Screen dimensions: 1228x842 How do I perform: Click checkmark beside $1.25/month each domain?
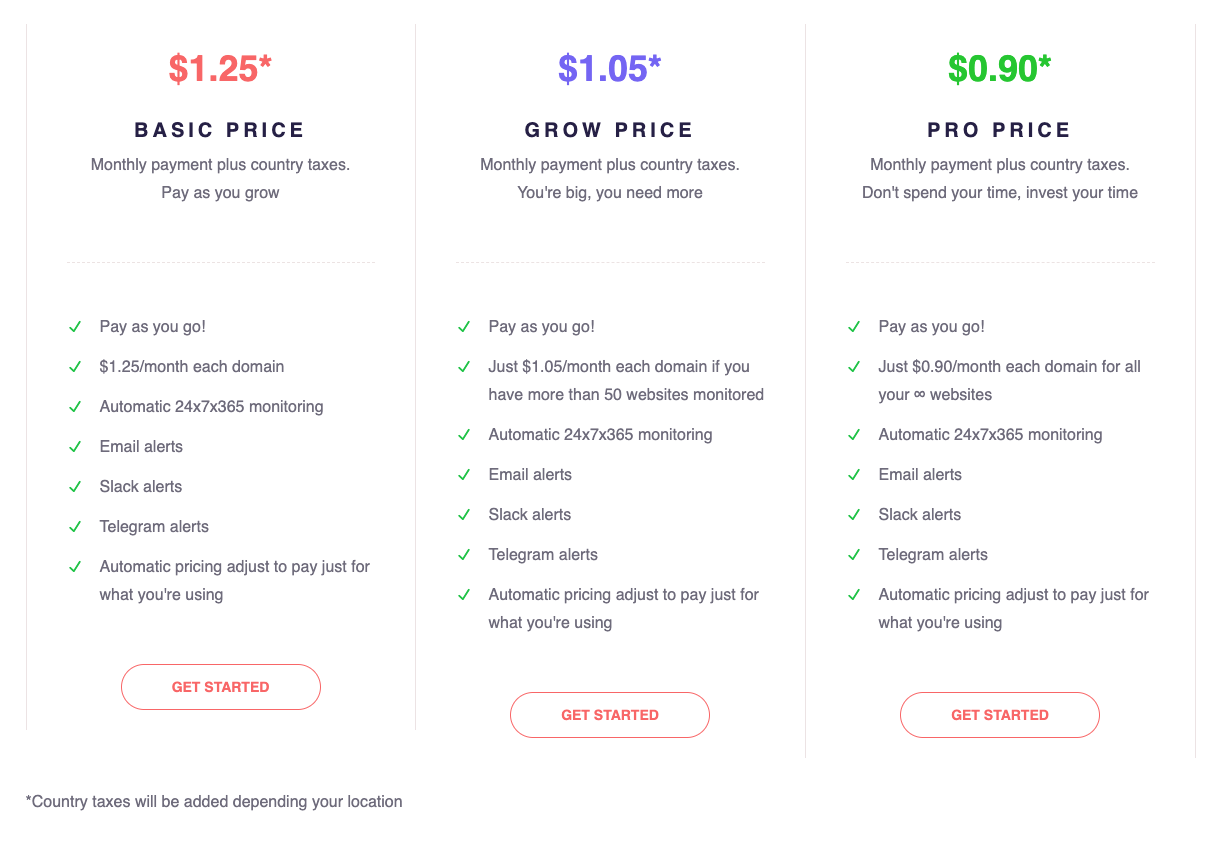click(75, 367)
